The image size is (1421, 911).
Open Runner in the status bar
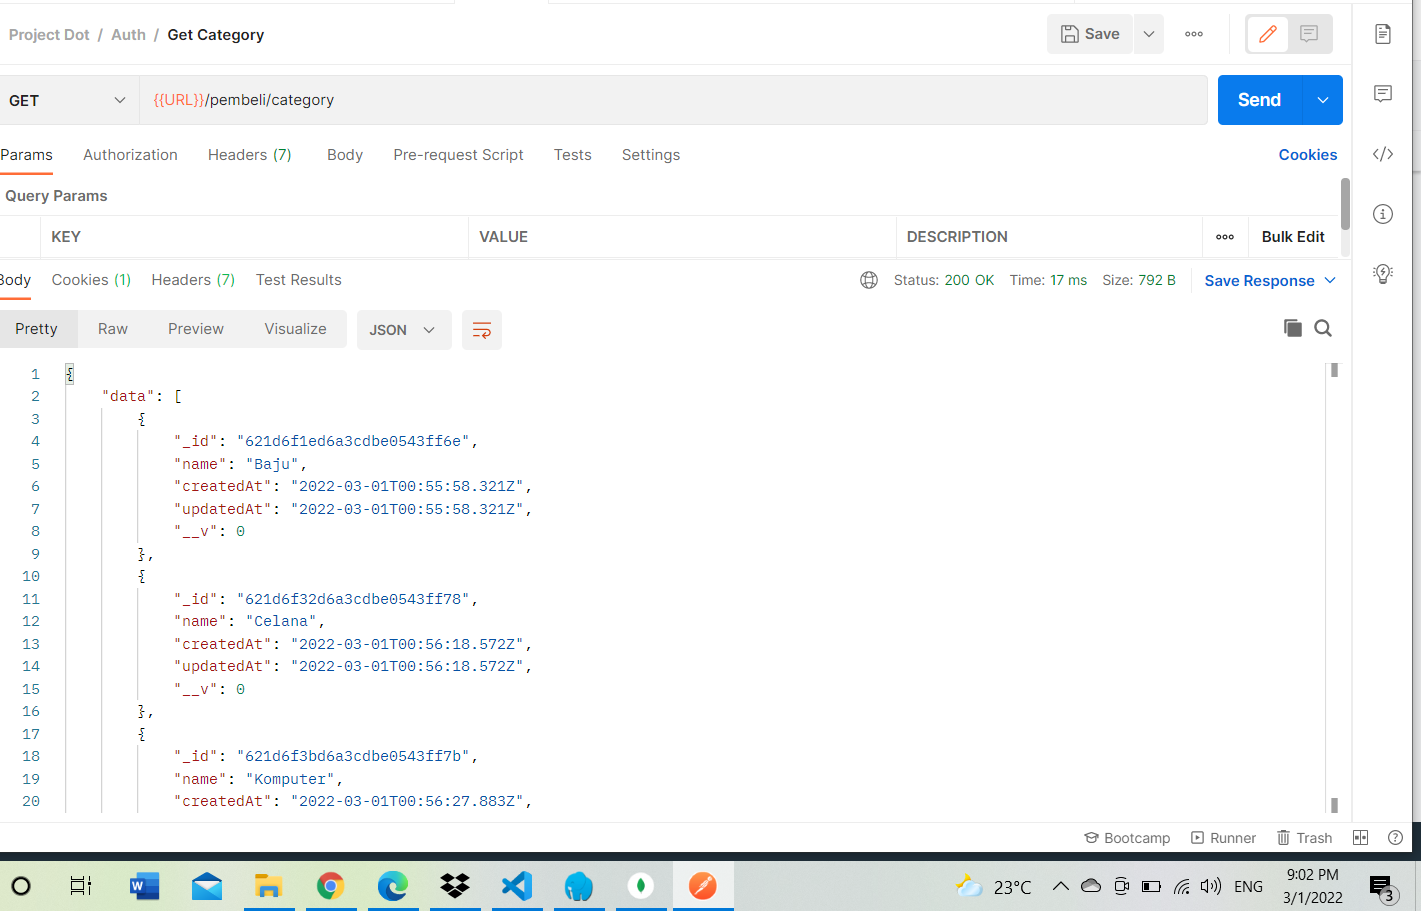click(1223, 838)
